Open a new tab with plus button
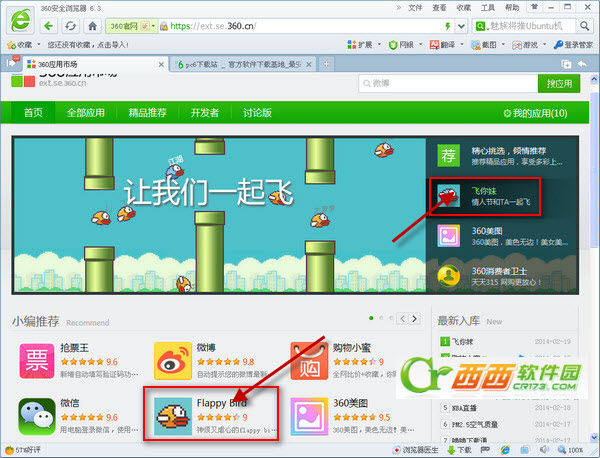The width and height of the screenshot is (600, 458). tap(326, 64)
